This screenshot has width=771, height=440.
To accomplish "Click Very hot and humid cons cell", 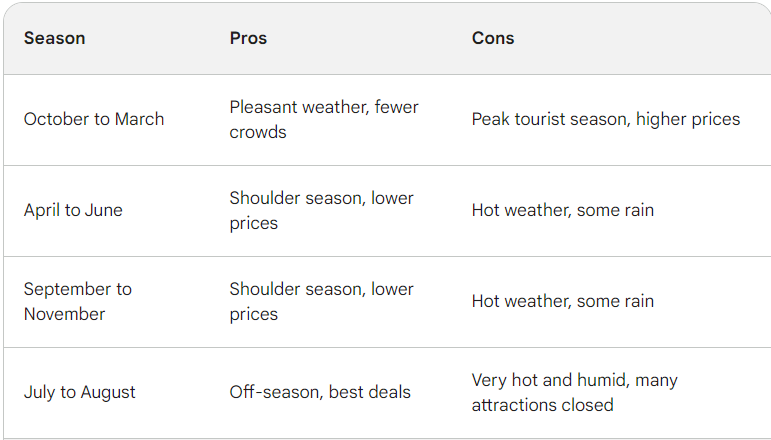I will [x=575, y=392].
